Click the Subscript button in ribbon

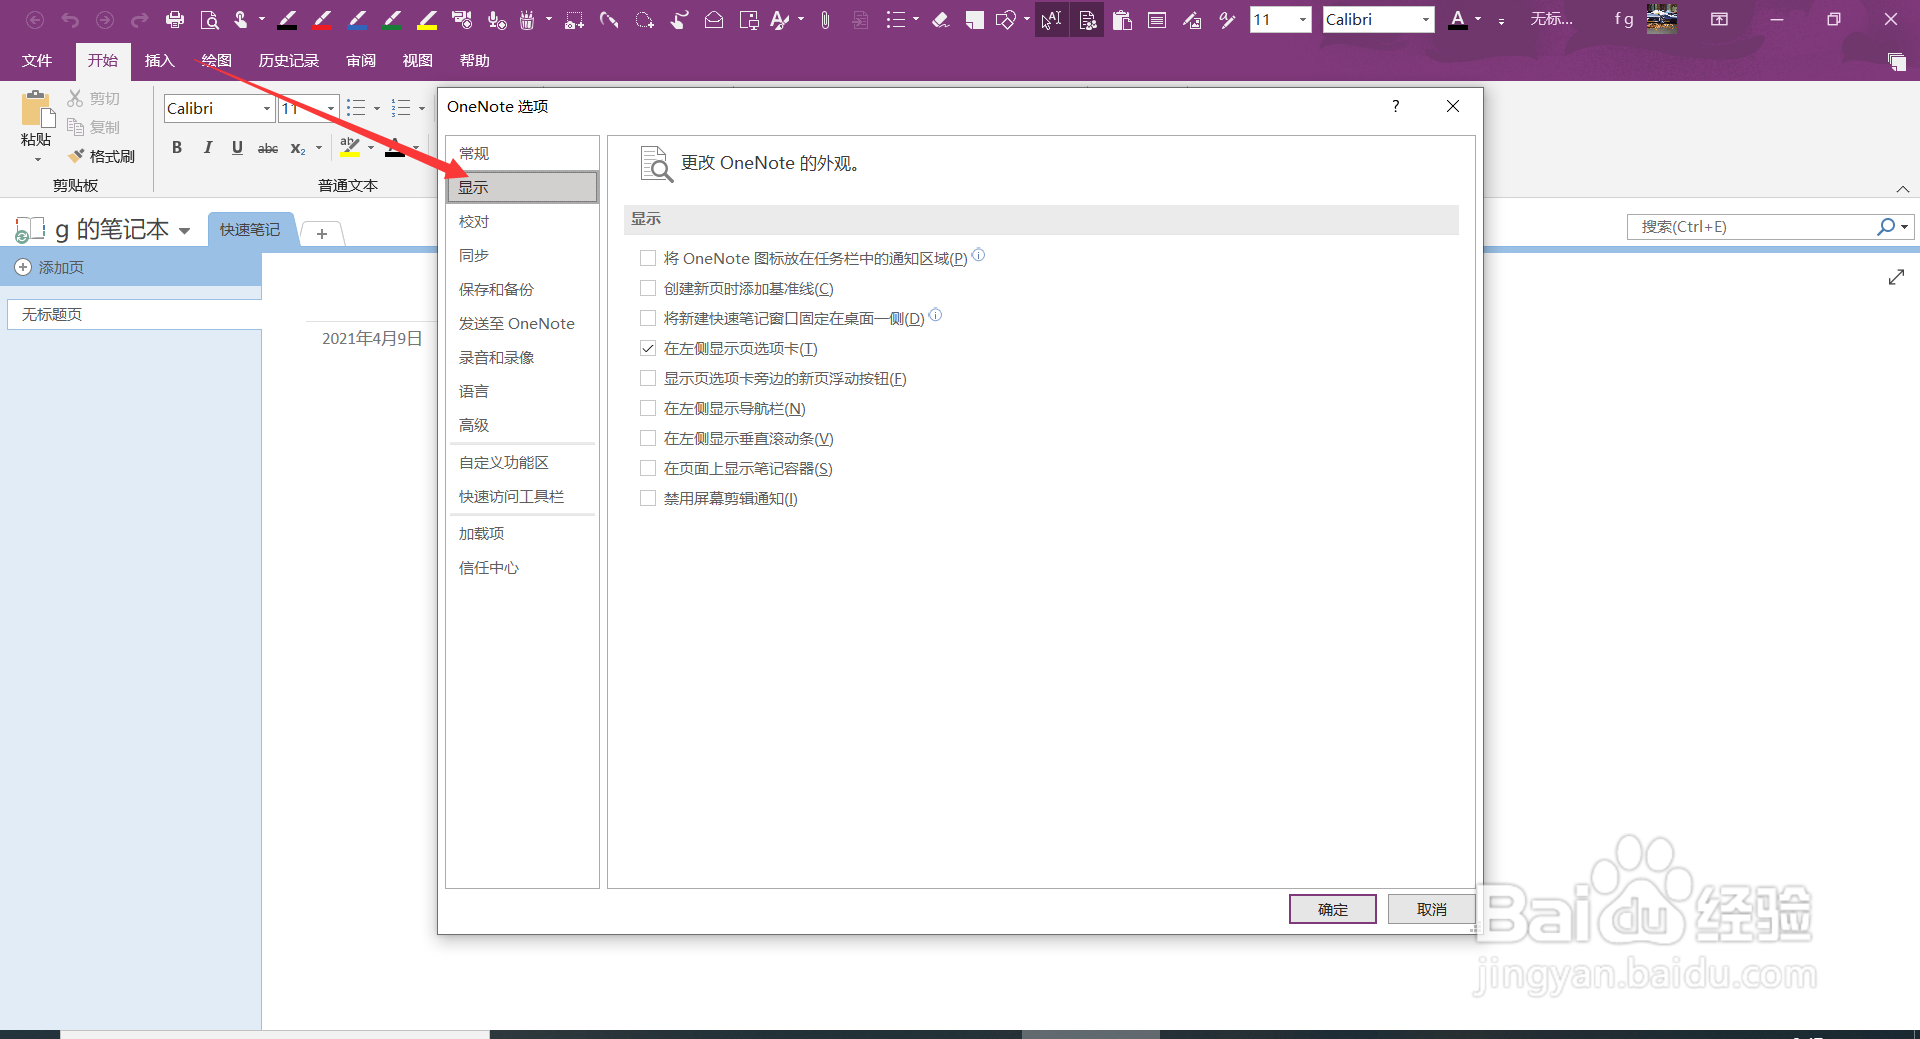[x=297, y=148]
